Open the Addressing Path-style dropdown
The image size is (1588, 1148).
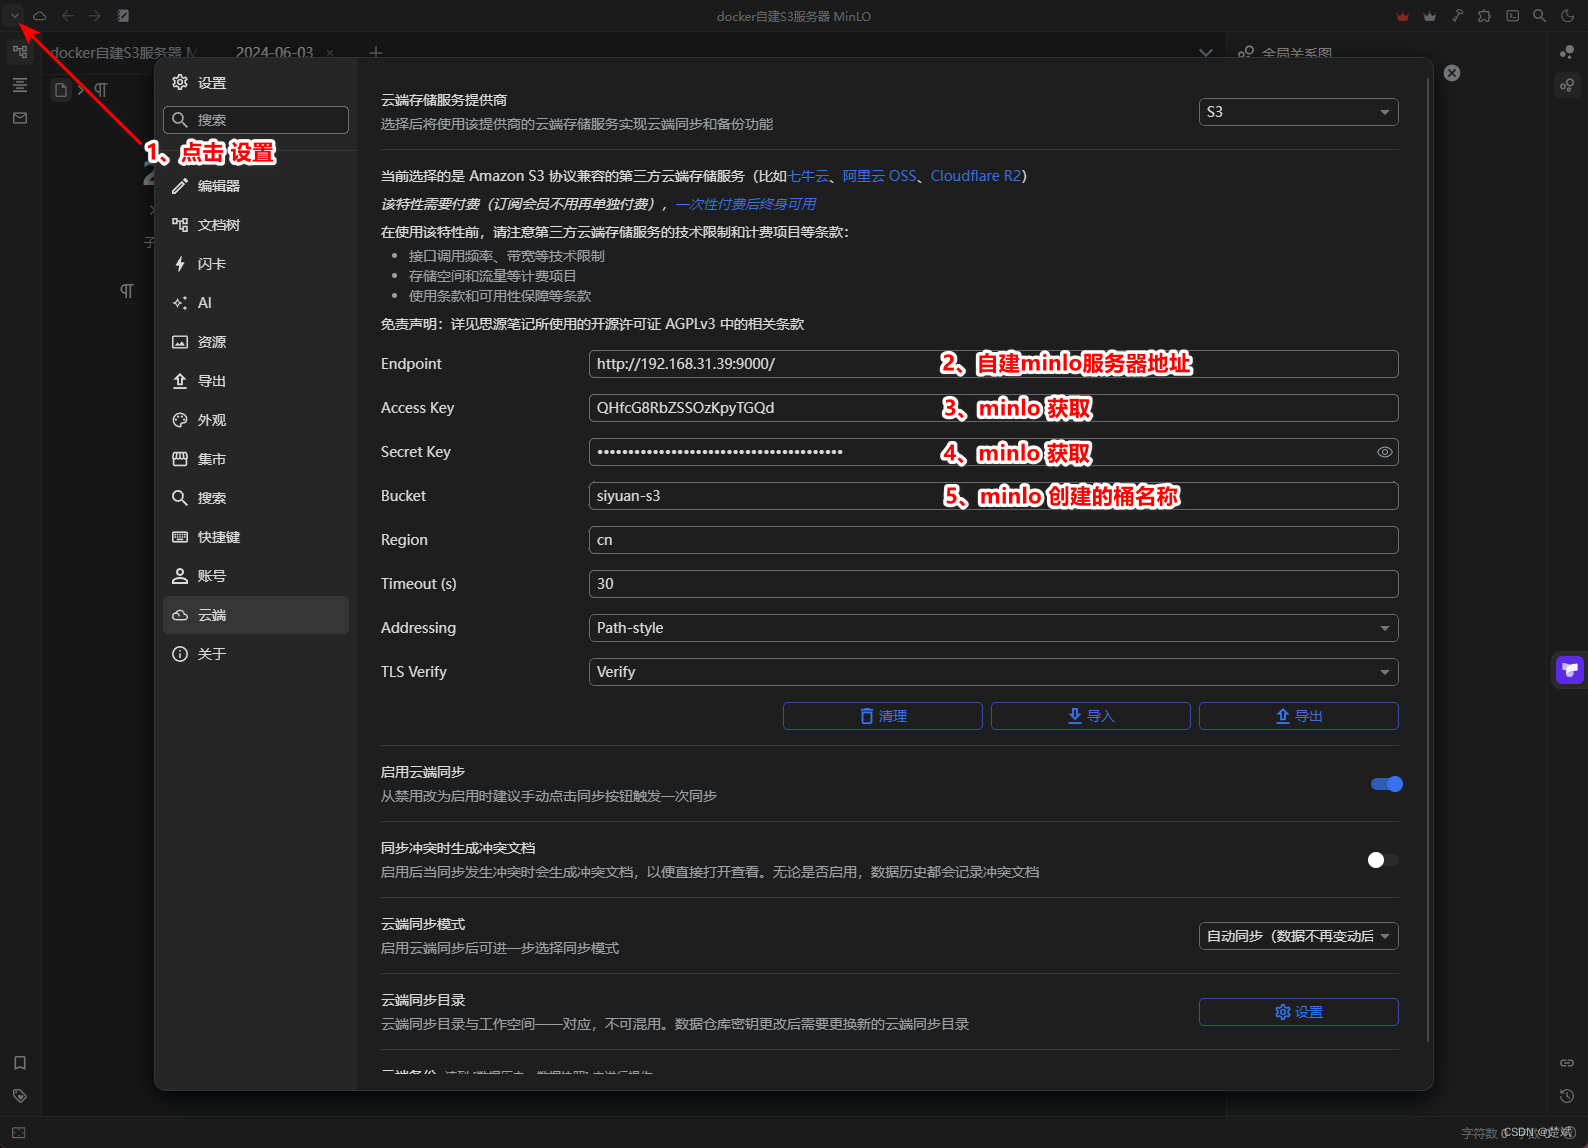(993, 628)
